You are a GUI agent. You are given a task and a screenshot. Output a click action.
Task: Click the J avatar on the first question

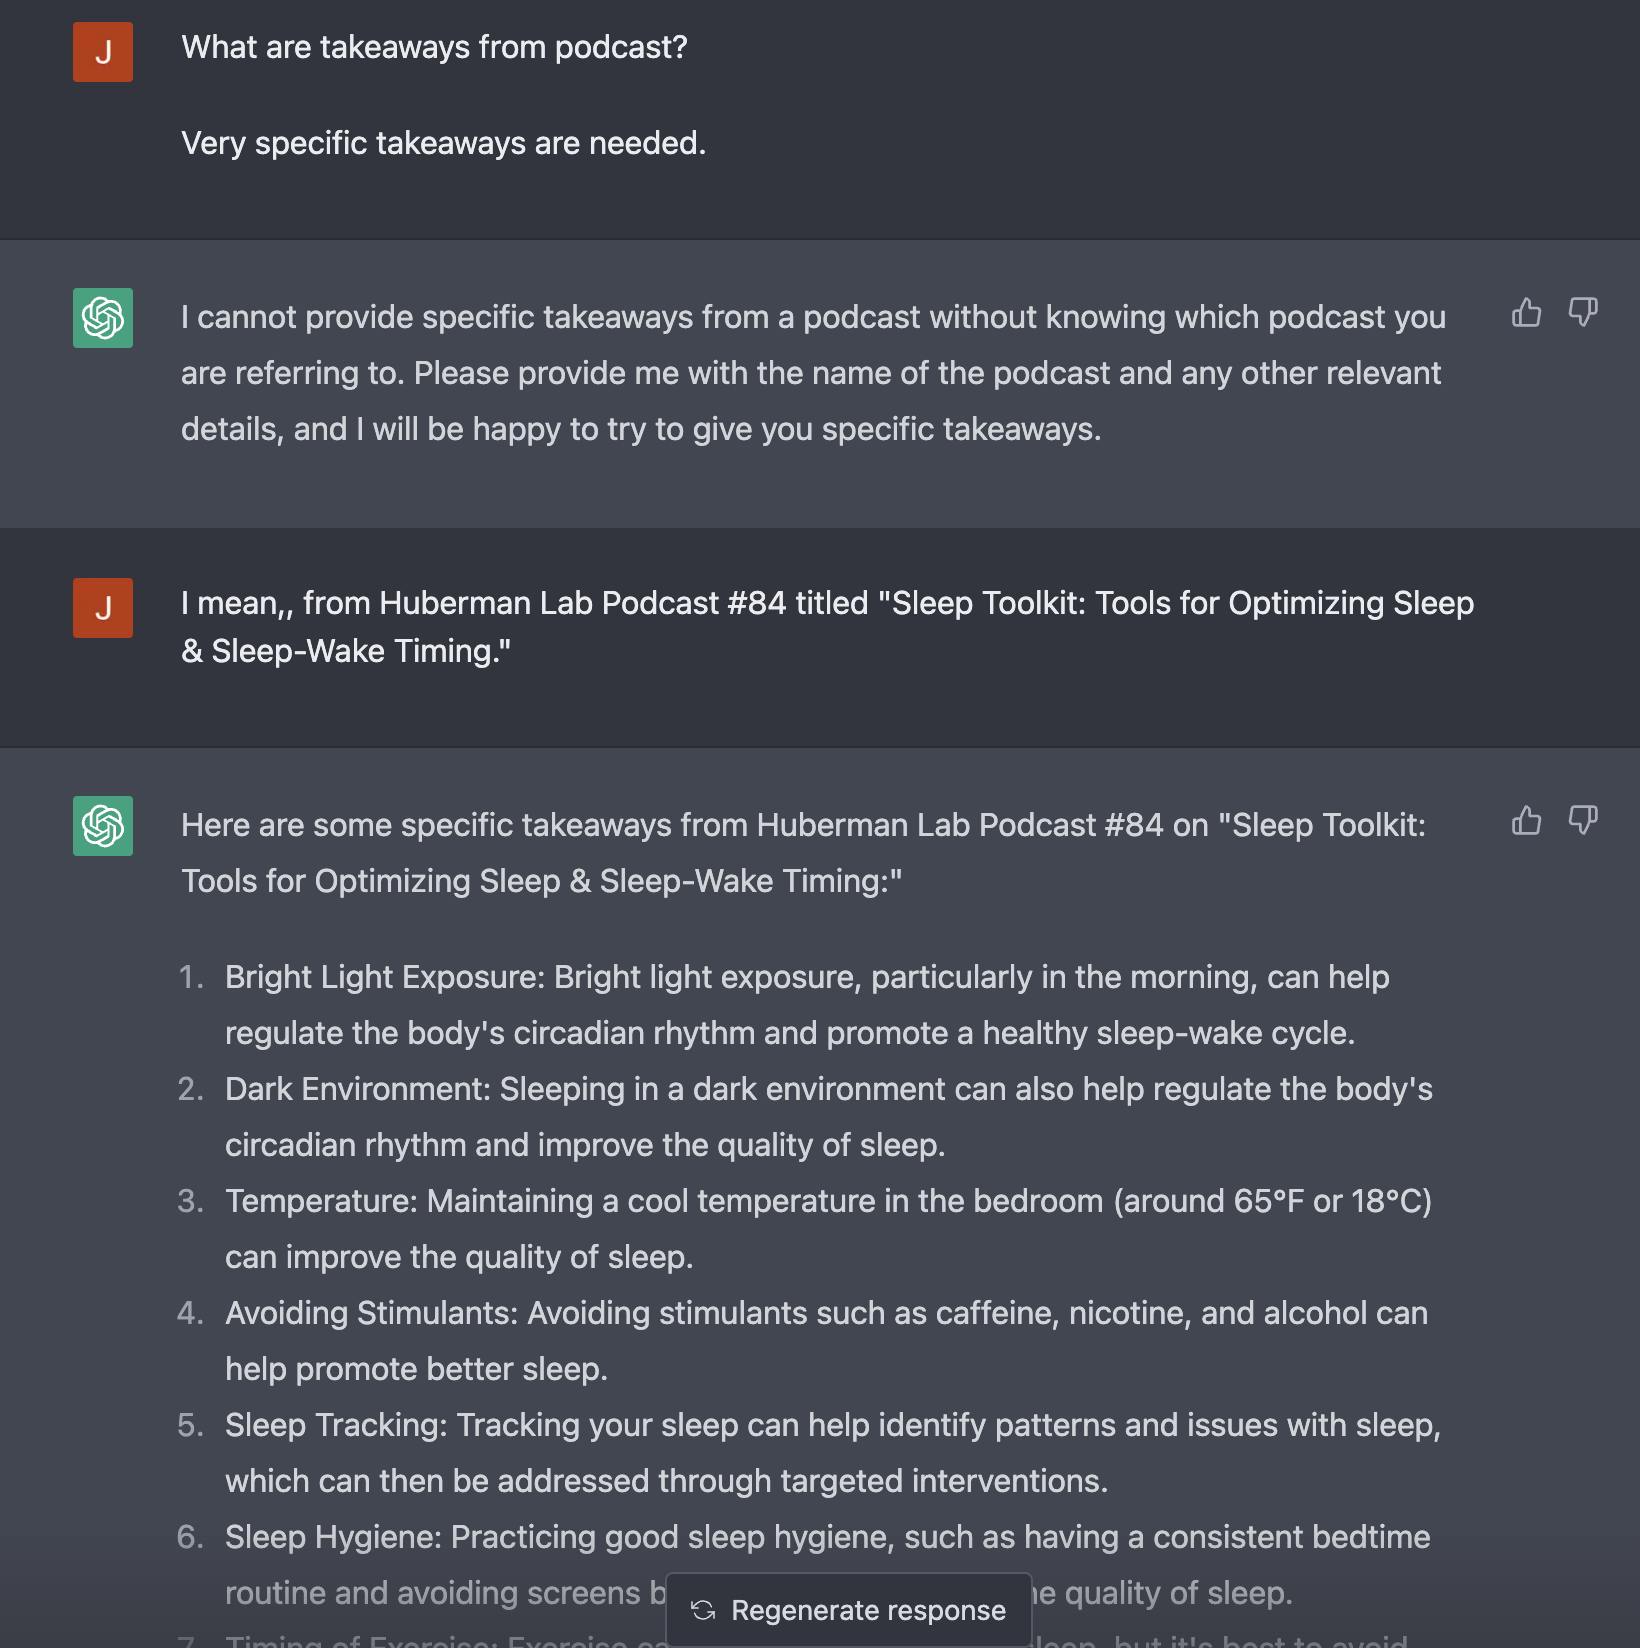(x=103, y=52)
